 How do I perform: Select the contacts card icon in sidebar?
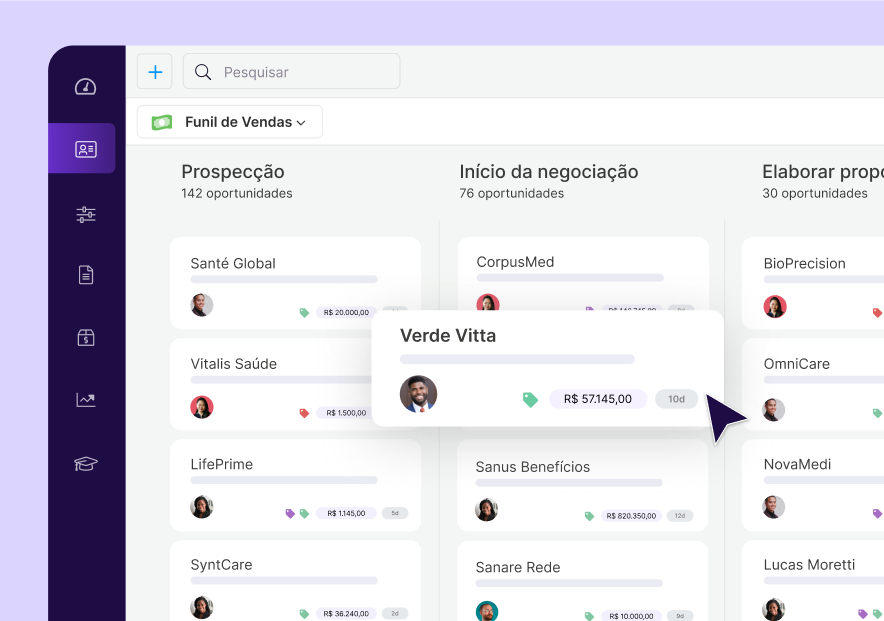click(x=86, y=149)
